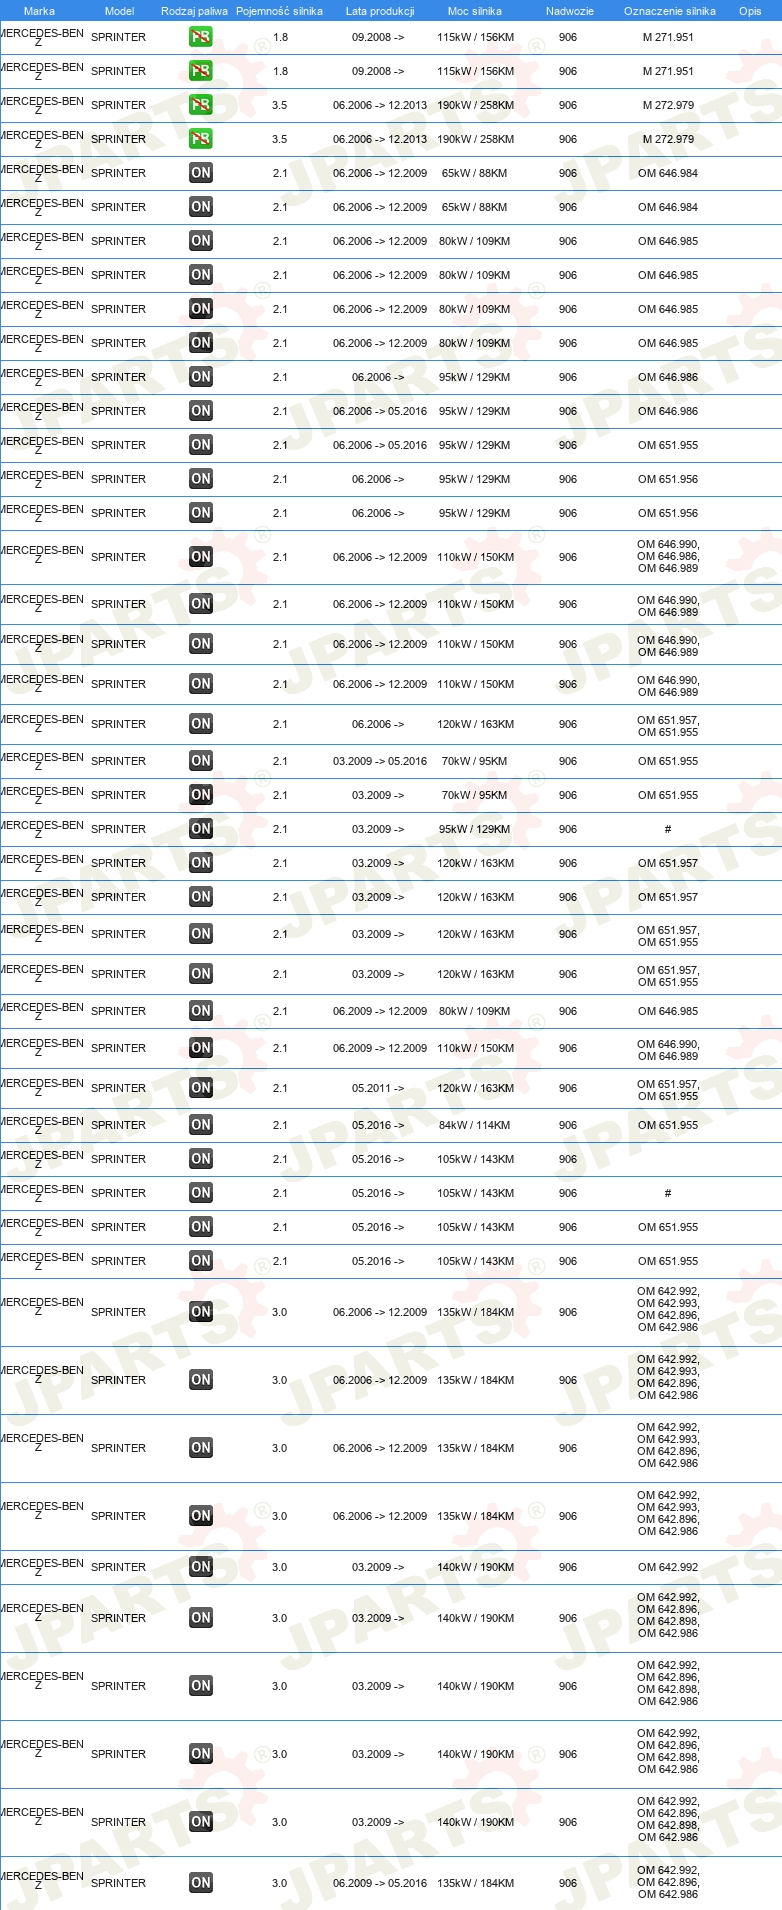Screen dimensions: 782x1910
Task: Click the Rodzaj paliwa column header
Action: tap(194, 11)
